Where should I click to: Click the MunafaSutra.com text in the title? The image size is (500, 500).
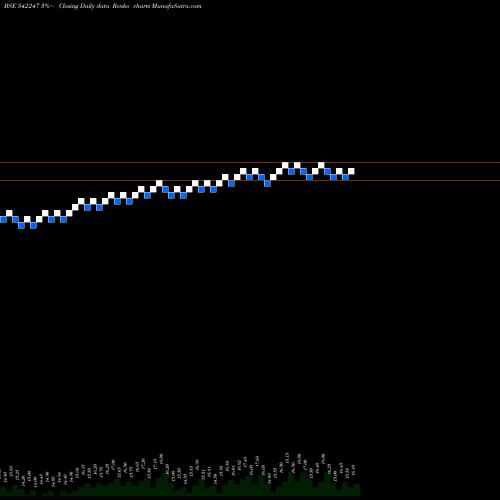click(176, 6)
